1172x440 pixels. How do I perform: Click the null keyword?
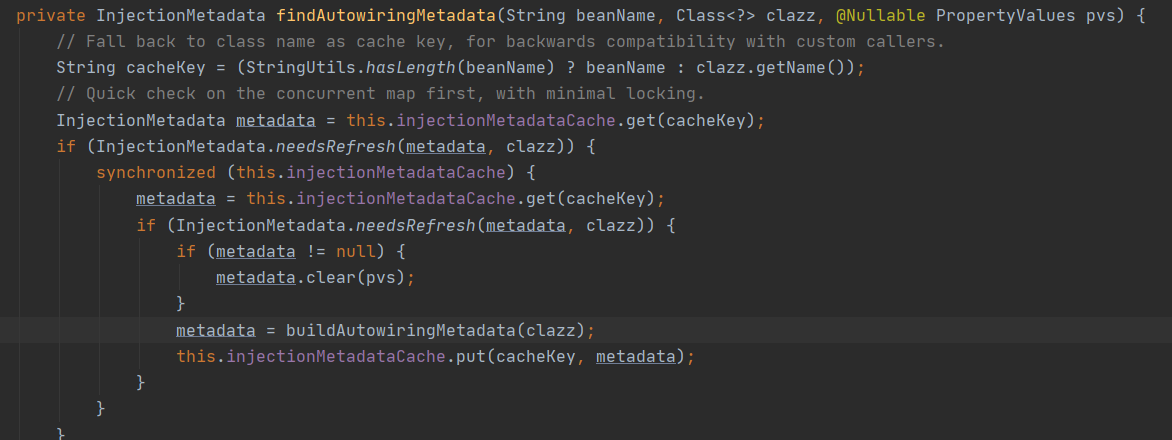coord(355,251)
